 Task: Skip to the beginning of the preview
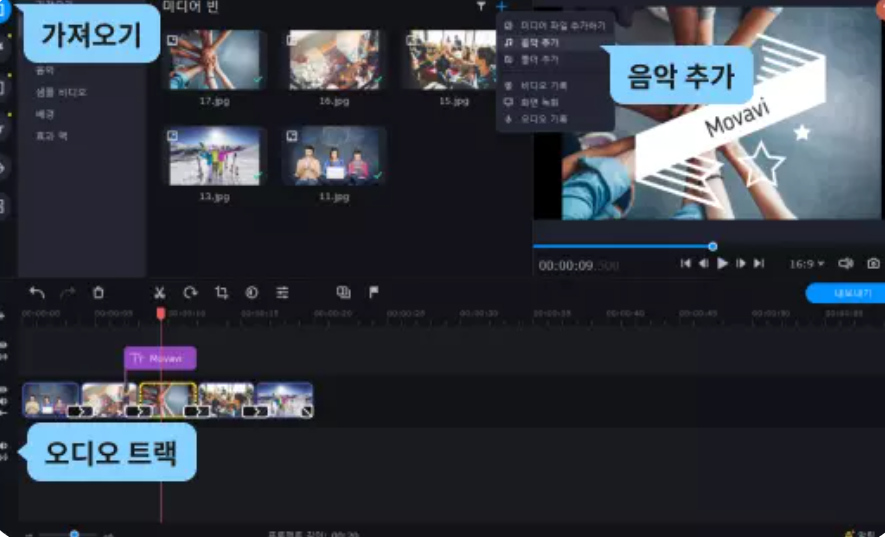point(685,263)
